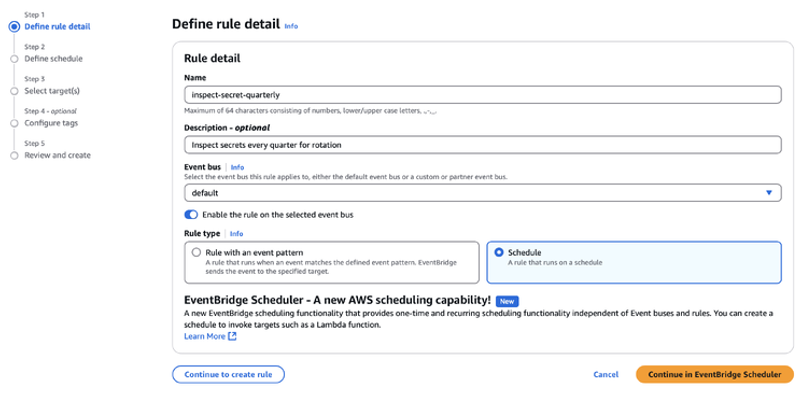Click the Configure tags step label
Image resolution: width=800 pixels, height=394 pixels.
pyautogui.click(x=51, y=123)
